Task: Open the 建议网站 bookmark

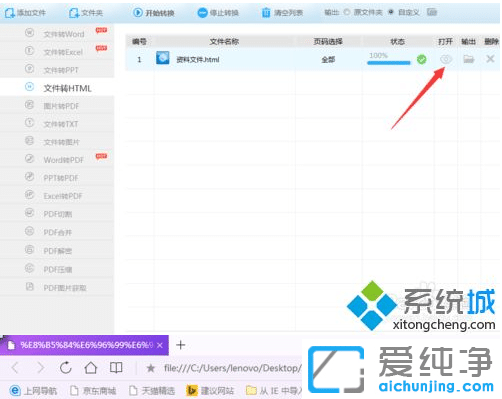Action: (210, 390)
